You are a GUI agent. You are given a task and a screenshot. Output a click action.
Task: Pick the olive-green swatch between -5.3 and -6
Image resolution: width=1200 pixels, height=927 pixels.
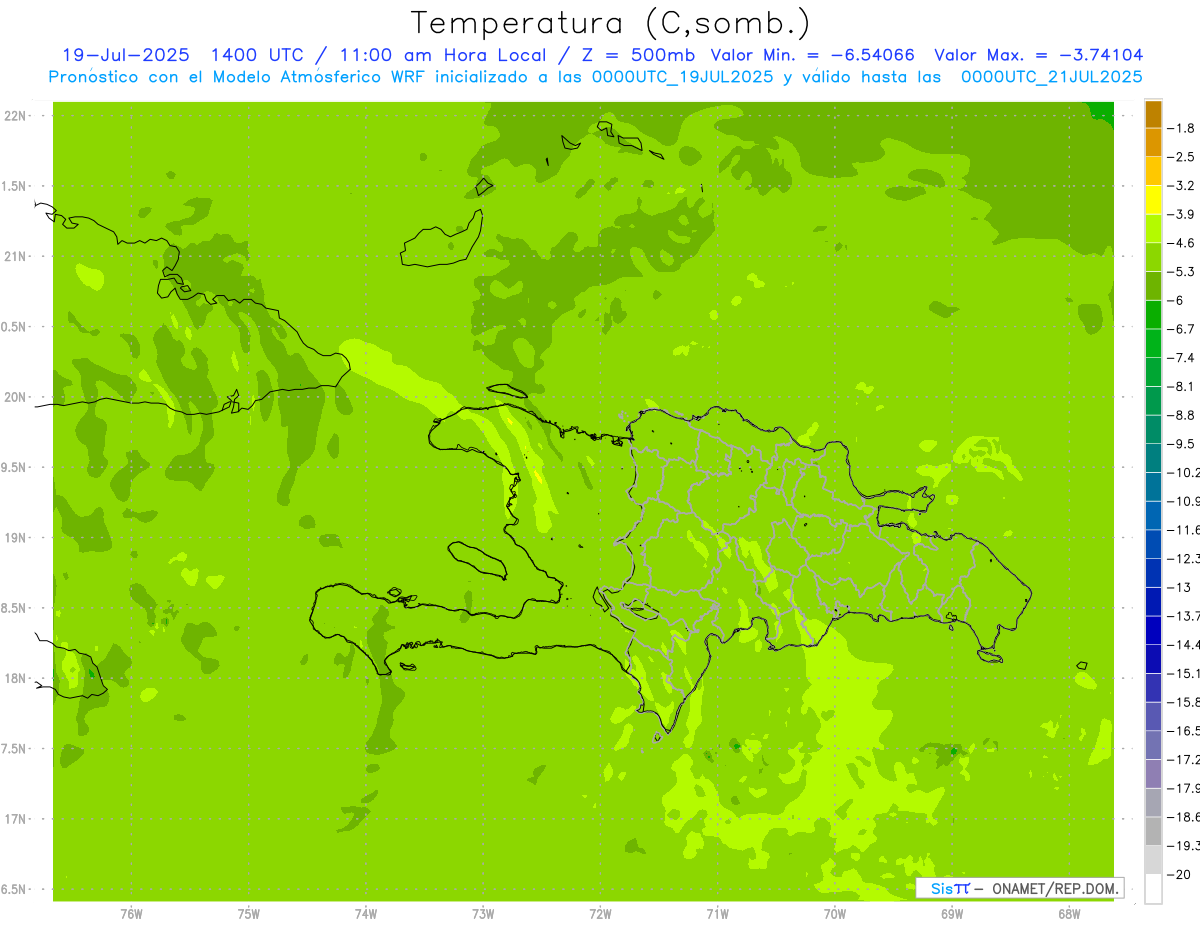pos(1153,286)
